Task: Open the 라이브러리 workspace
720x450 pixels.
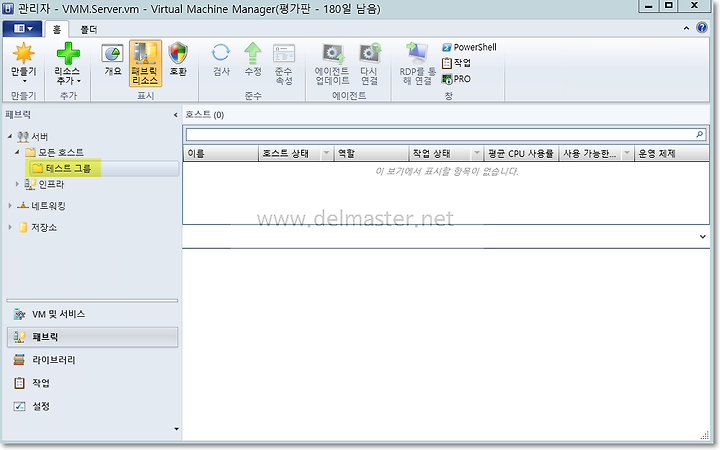Action: coord(44,360)
